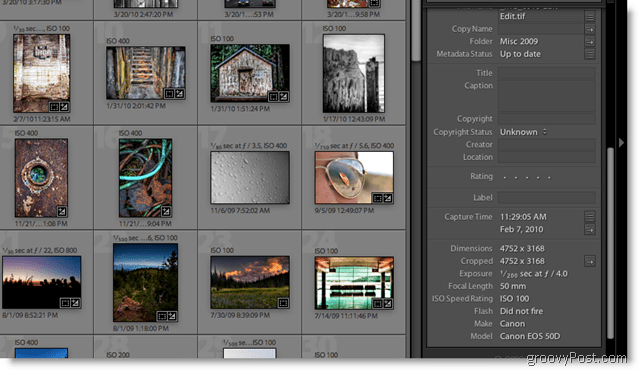Click develop badge on the tangled wires photo

[x=166, y=211]
